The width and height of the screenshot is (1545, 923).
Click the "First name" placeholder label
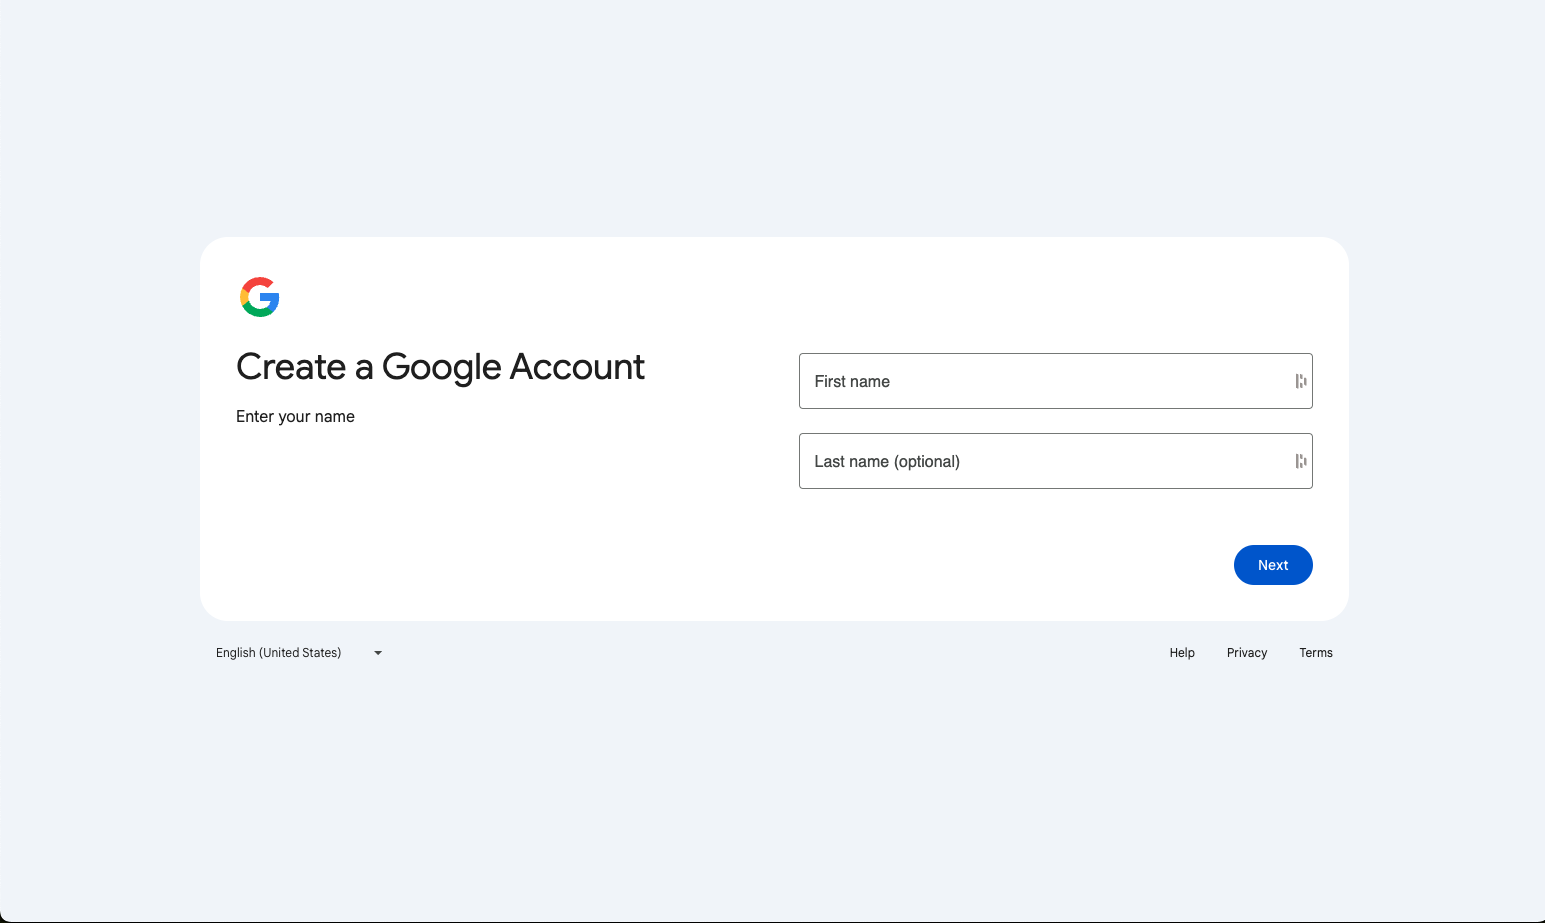tap(852, 381)
